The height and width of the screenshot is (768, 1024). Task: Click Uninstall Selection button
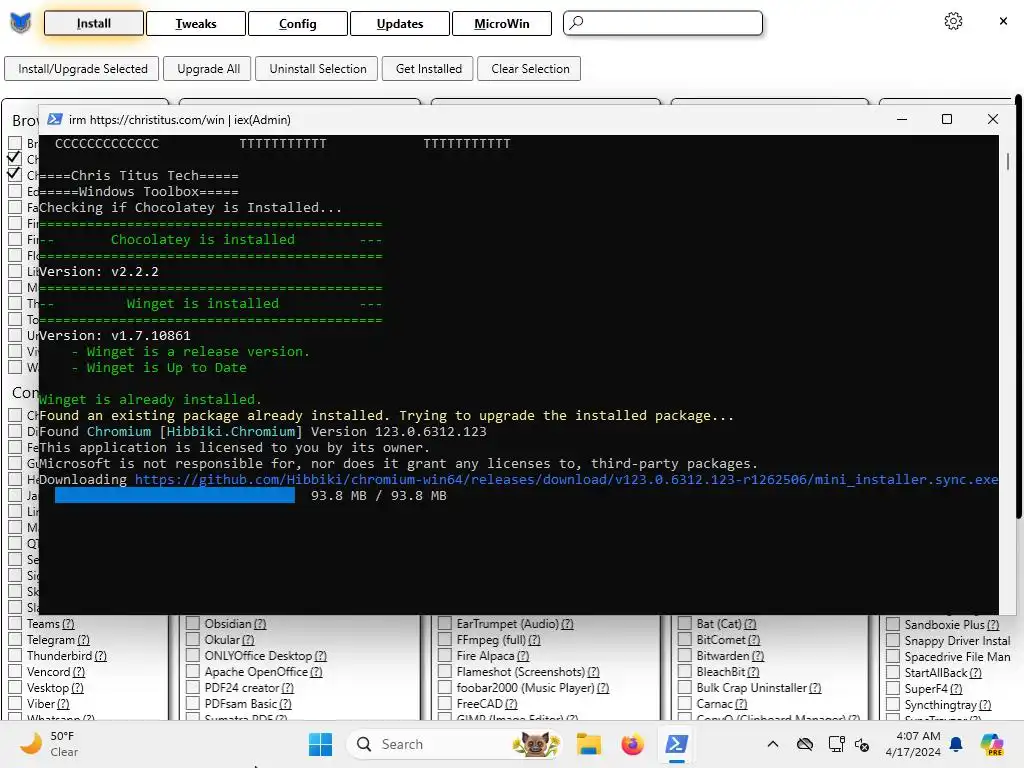(317, 69)
